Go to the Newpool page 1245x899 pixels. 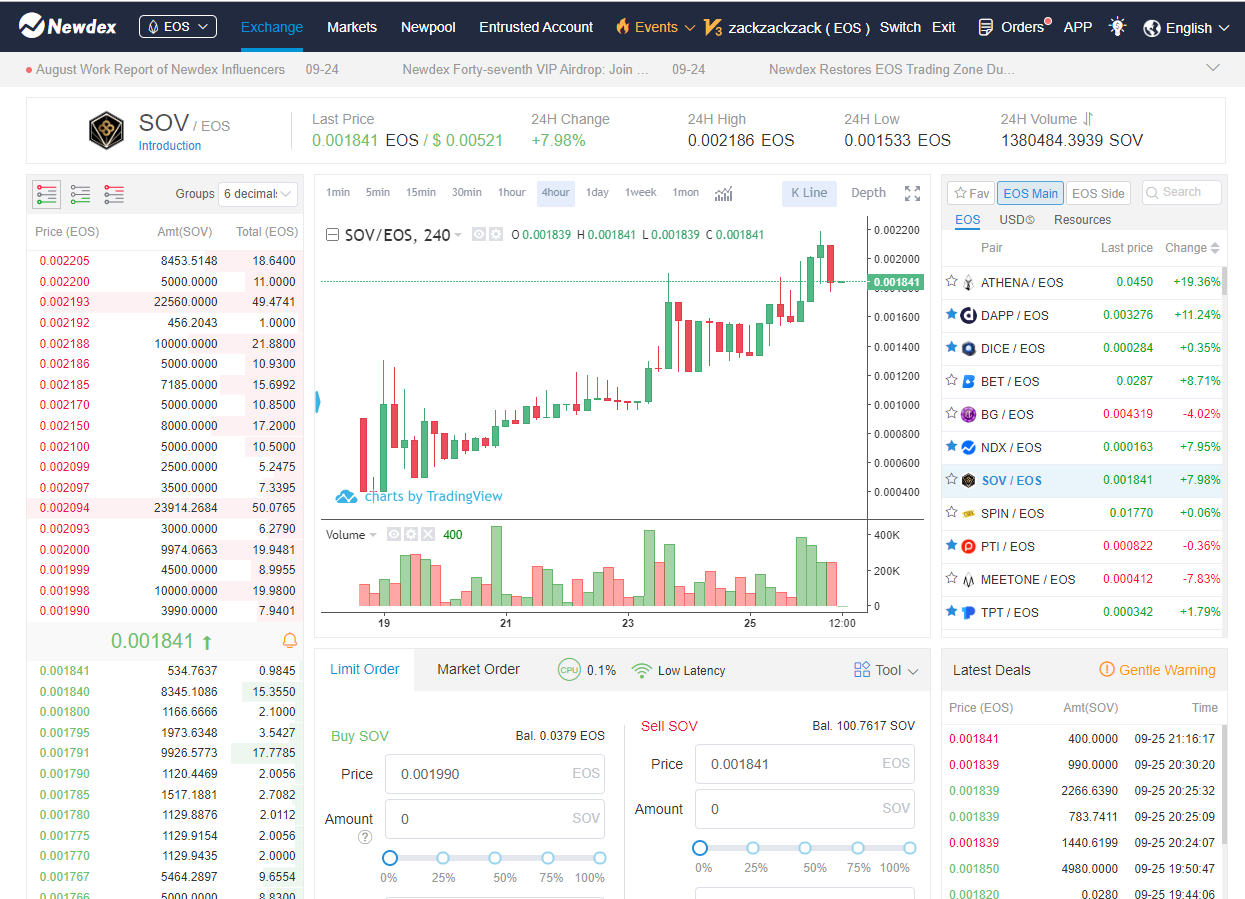428,27
